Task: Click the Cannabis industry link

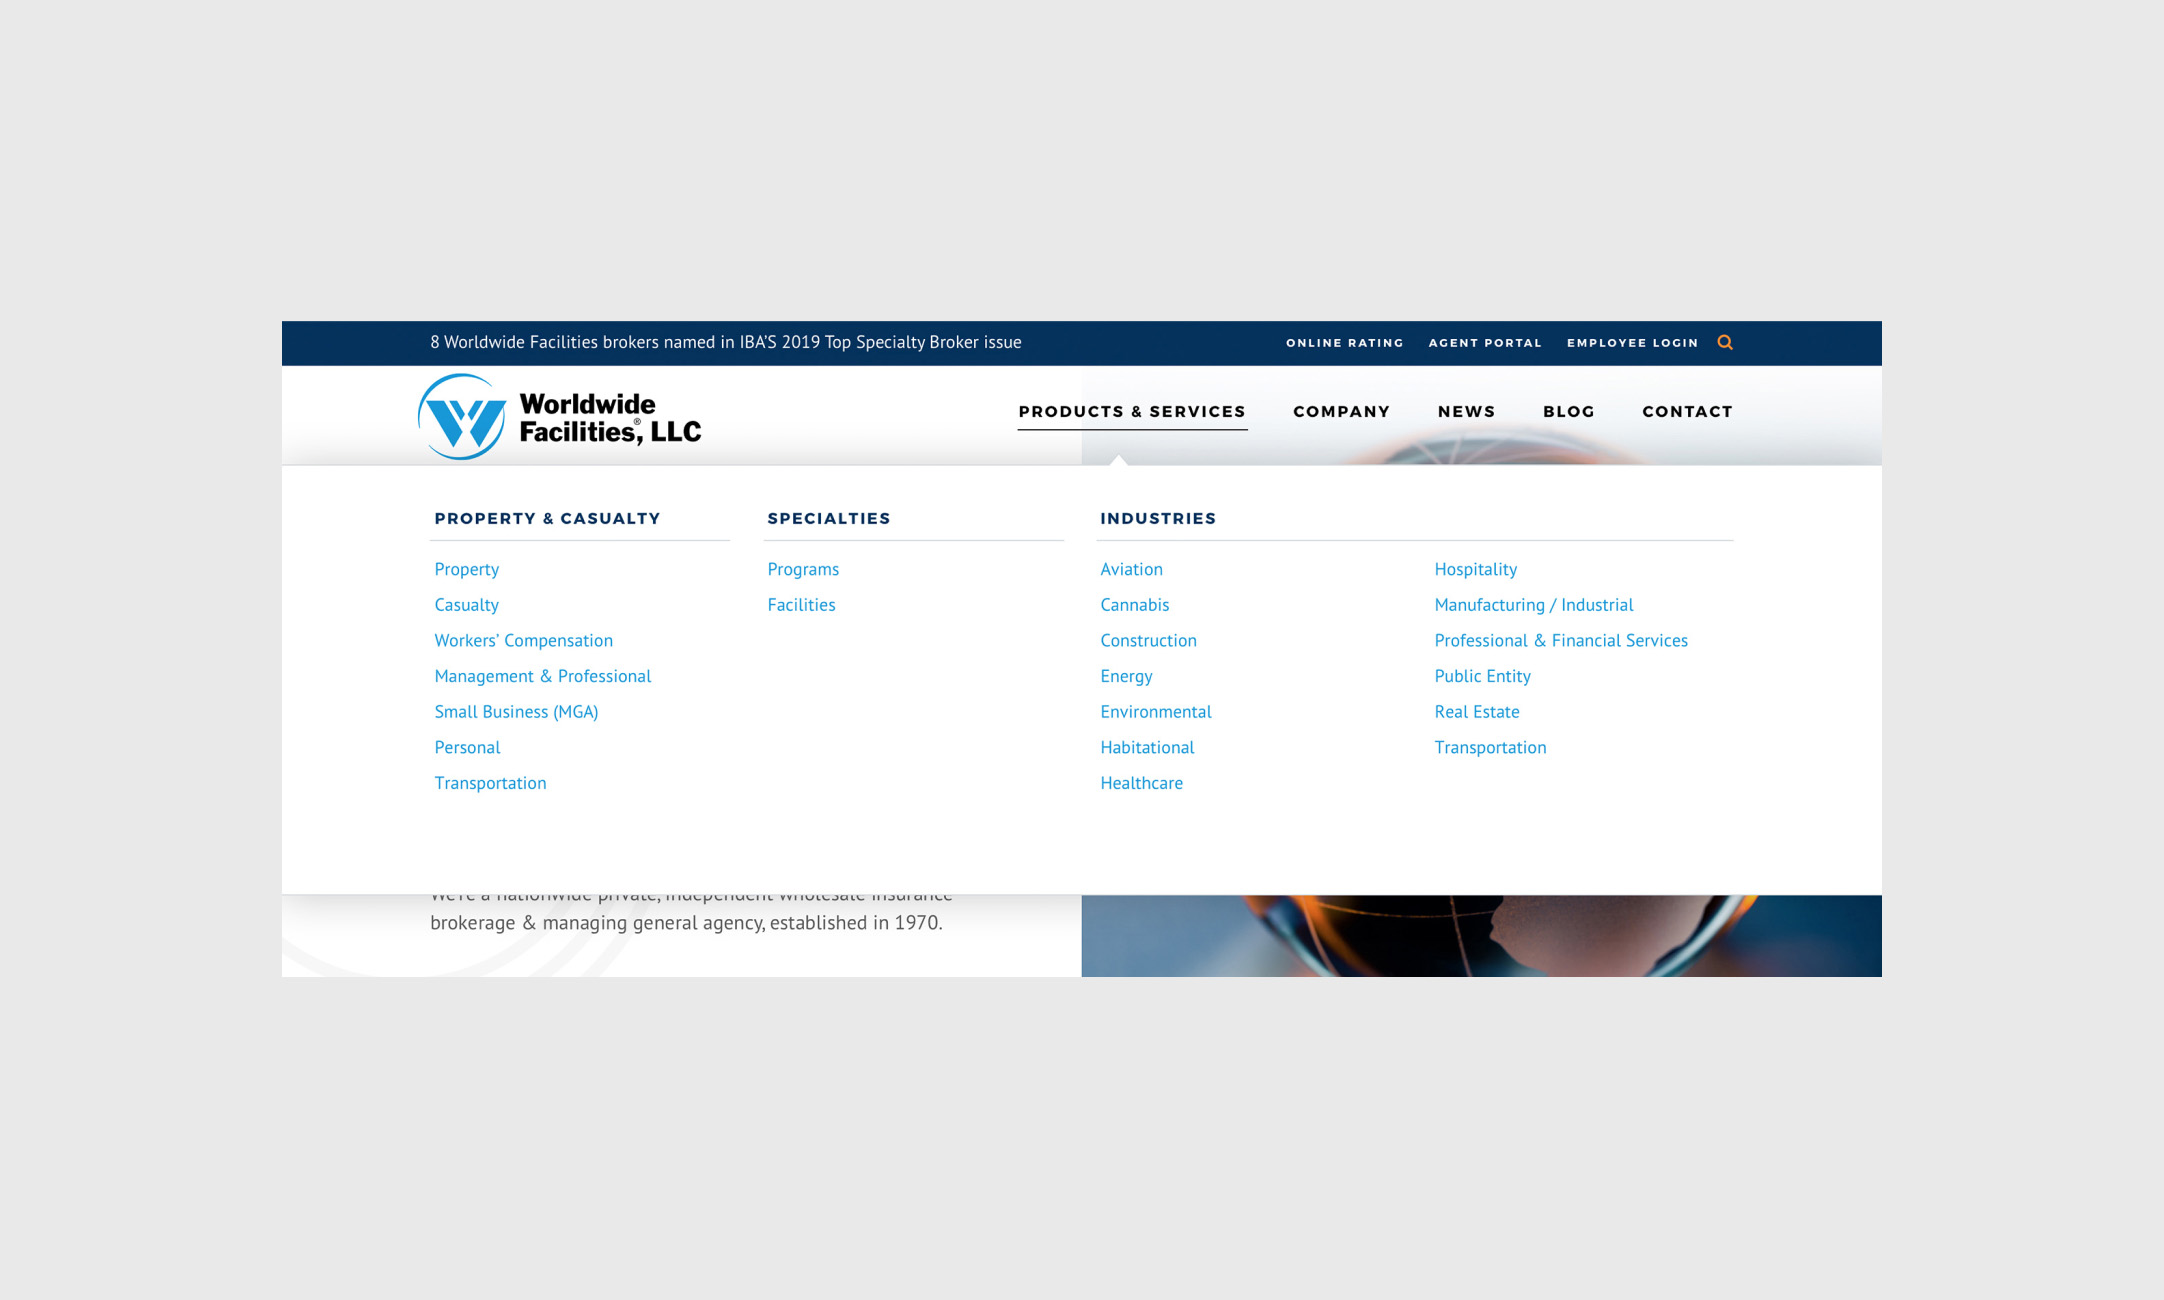Action: click(1136, 603)
